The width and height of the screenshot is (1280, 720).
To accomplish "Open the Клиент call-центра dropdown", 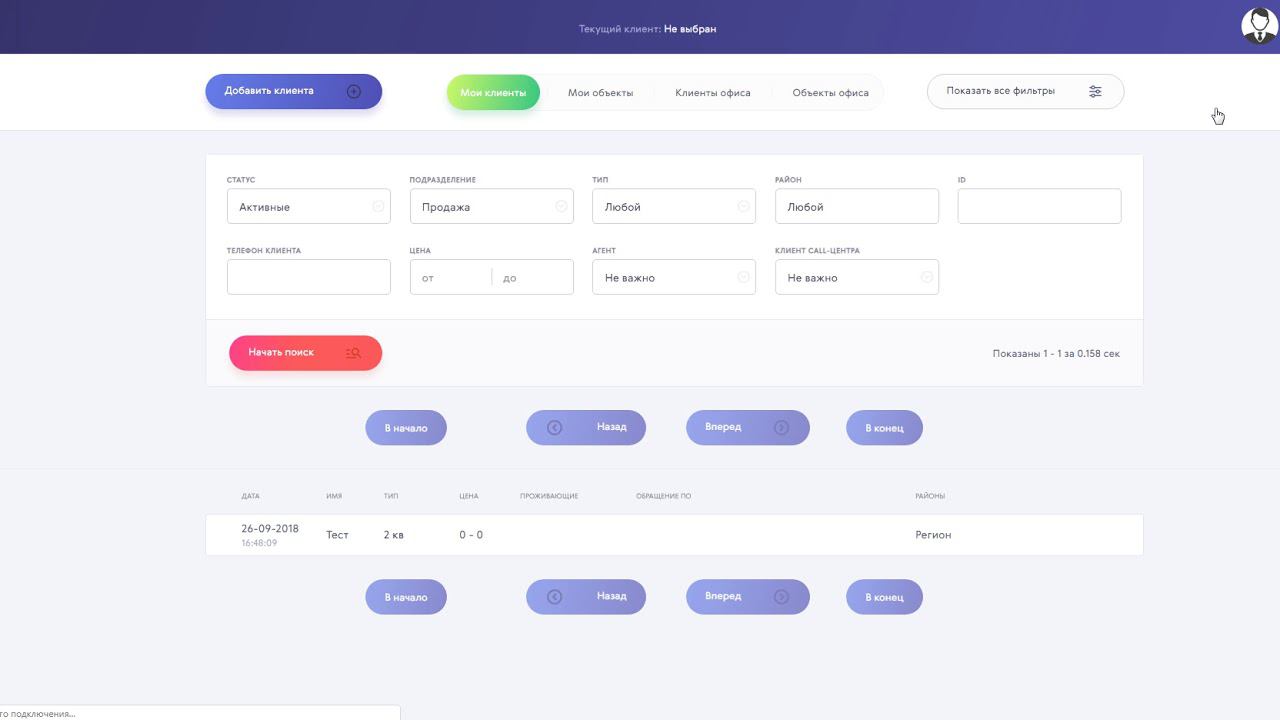I will tap(857, 277).
